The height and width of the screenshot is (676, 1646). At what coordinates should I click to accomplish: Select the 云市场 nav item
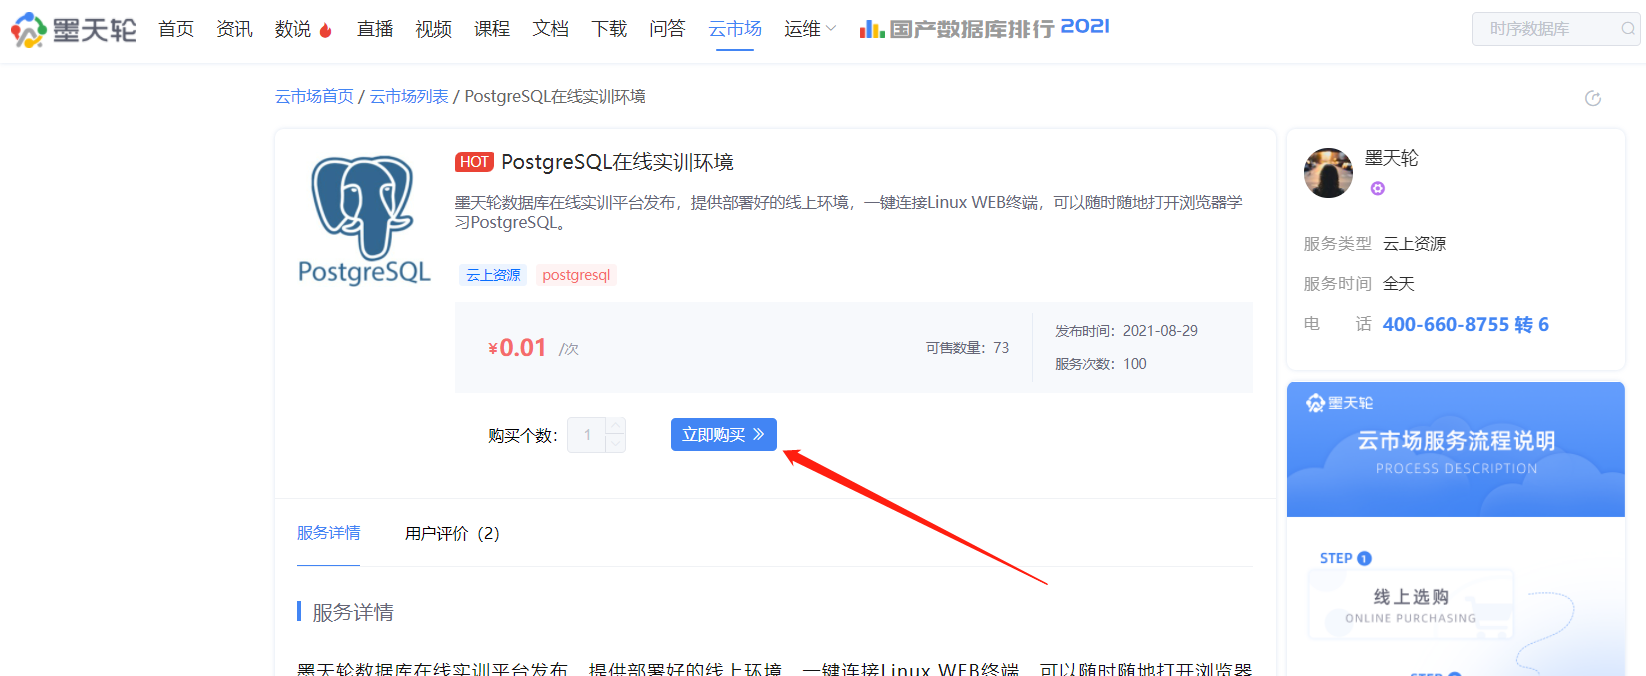(735, 29)
